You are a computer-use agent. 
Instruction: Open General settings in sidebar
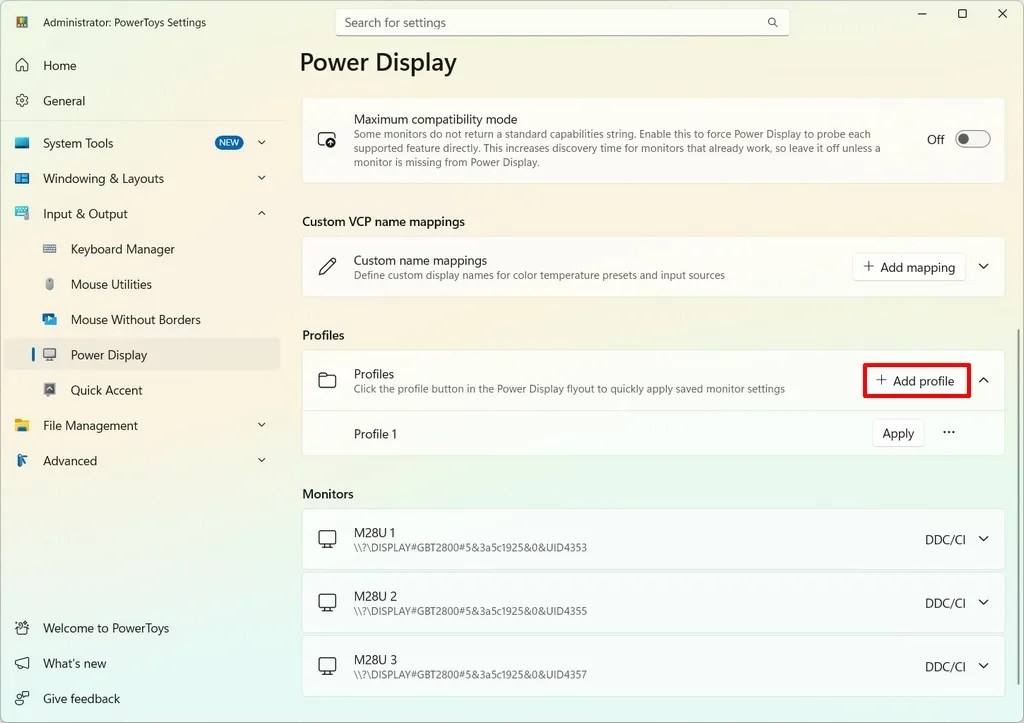(x=142, y=101)
